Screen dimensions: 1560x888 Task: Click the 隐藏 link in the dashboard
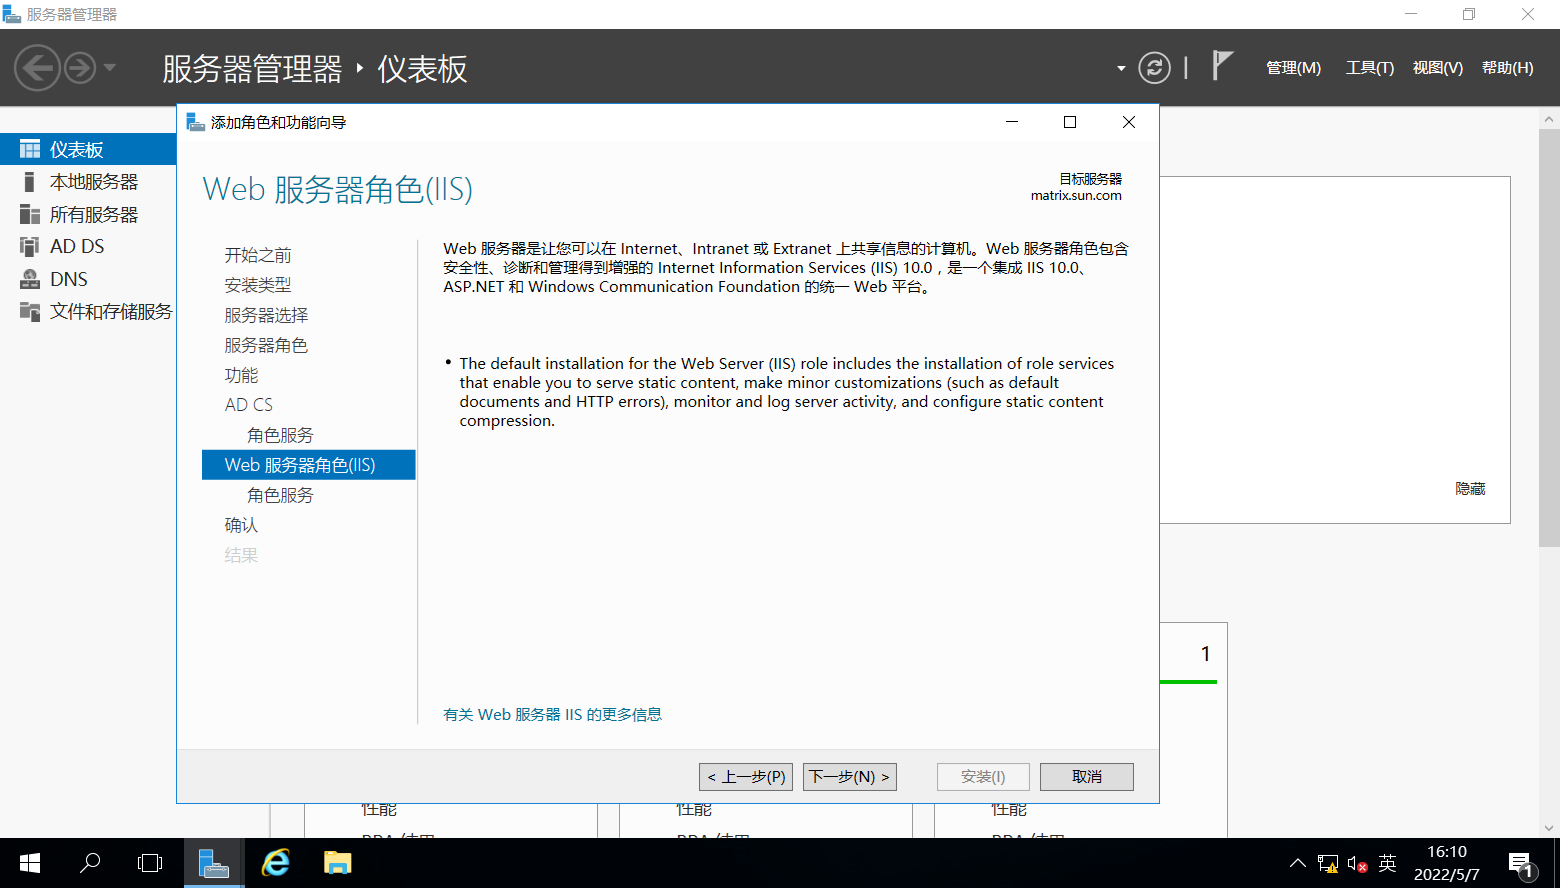point(1470,489)
